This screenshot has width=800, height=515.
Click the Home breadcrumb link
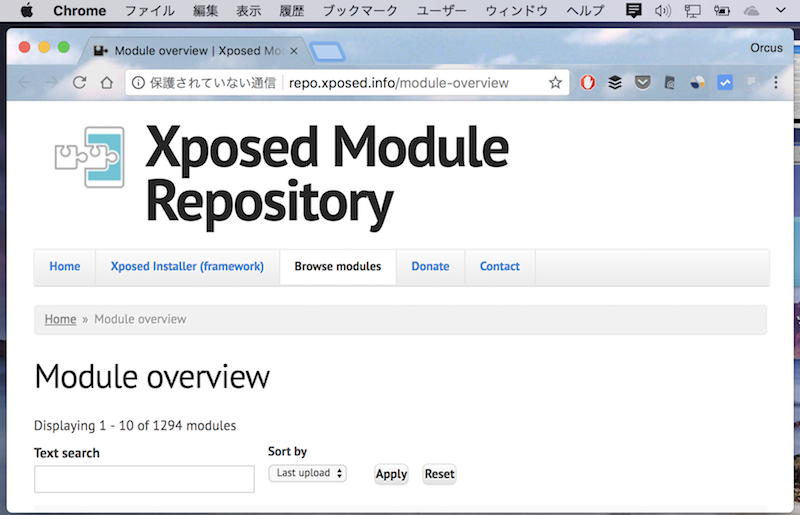click(x=60, y=319)
